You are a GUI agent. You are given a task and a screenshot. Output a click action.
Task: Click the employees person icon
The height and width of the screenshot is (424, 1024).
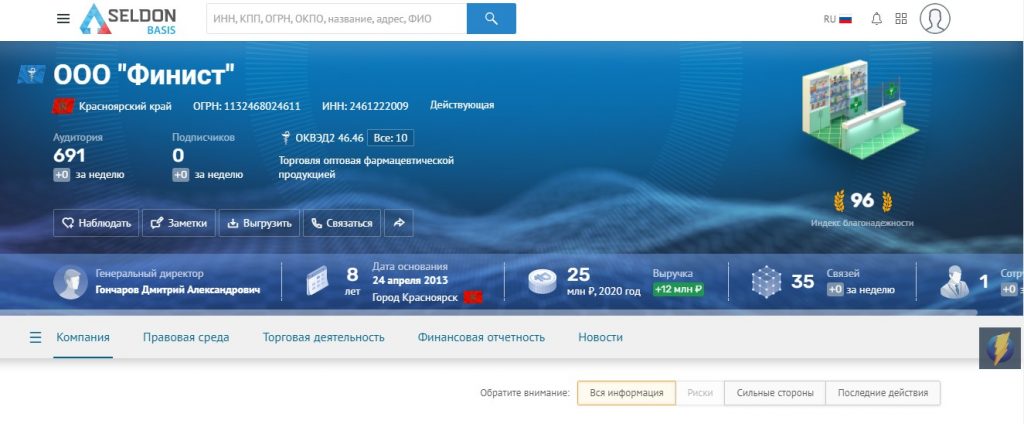click(954, 282)
